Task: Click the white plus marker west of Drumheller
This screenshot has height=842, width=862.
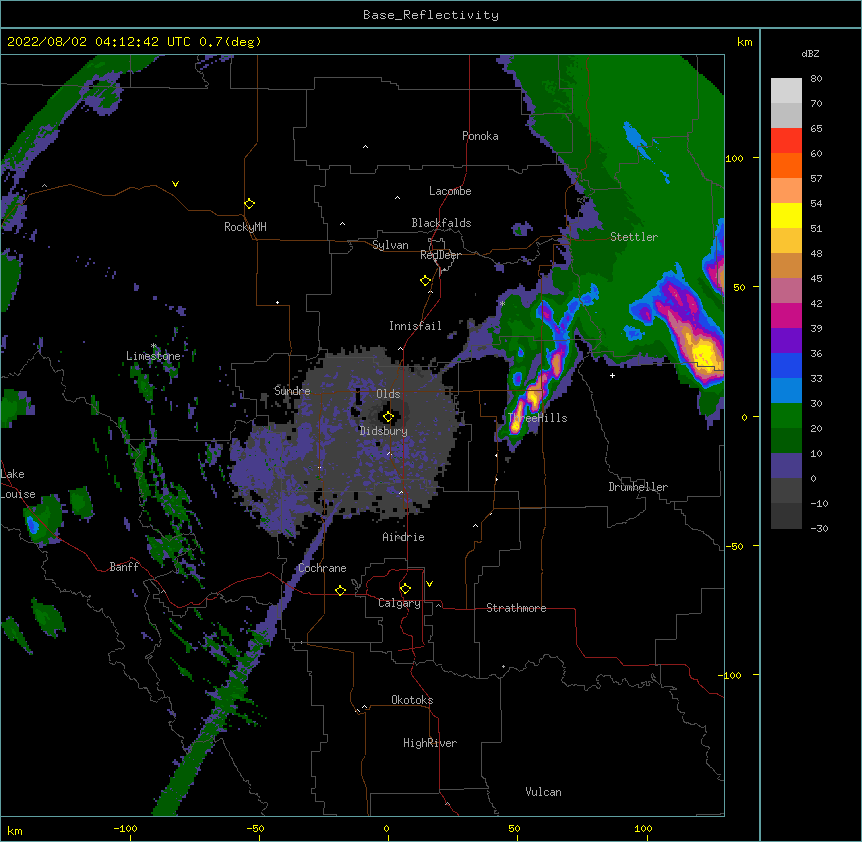Action: pos(612,375)
